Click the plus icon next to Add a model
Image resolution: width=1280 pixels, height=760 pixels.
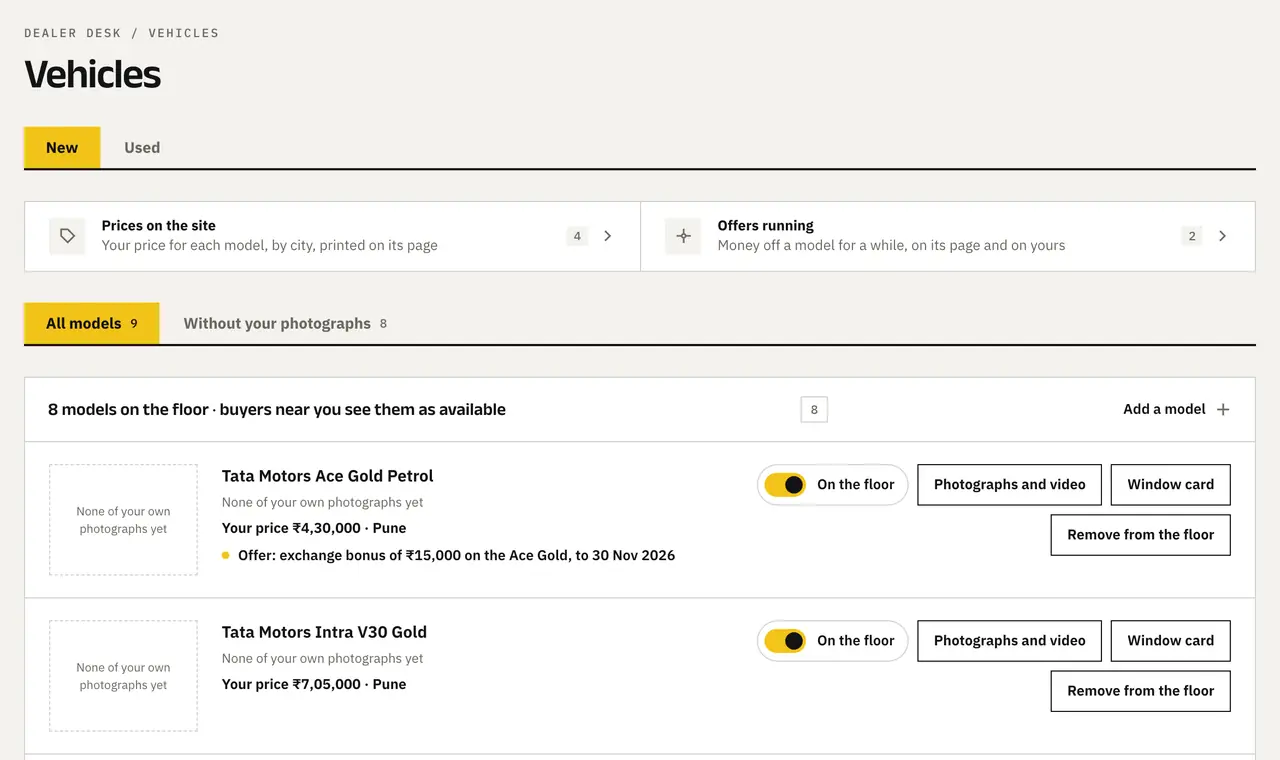point(1223,409)
